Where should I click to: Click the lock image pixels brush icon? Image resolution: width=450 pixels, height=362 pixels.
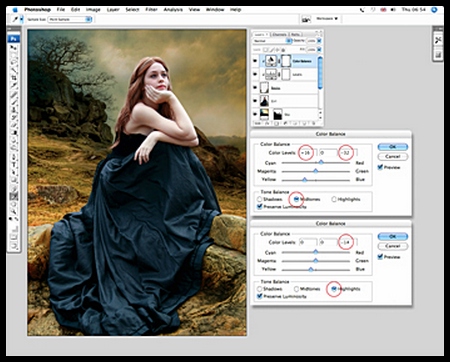pos(271,50)
